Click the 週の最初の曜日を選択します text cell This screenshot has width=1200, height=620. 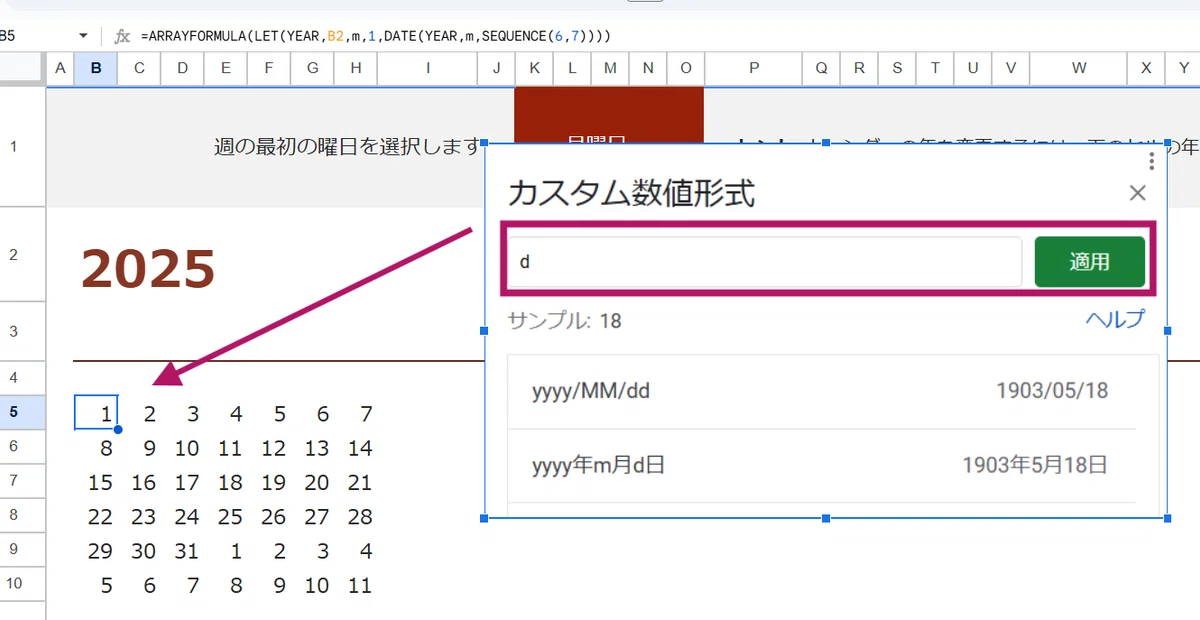349,147
